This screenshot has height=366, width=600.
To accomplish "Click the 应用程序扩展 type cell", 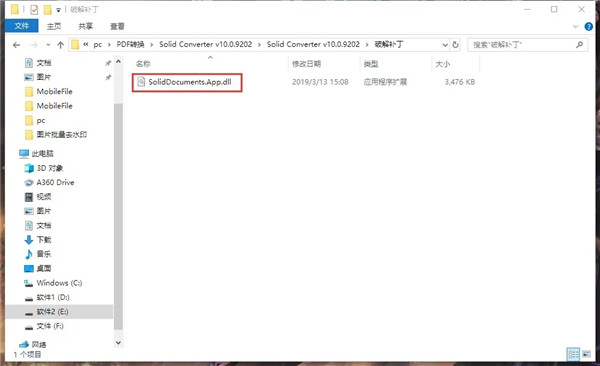I will pyautogui.click(x=385, y=82).
